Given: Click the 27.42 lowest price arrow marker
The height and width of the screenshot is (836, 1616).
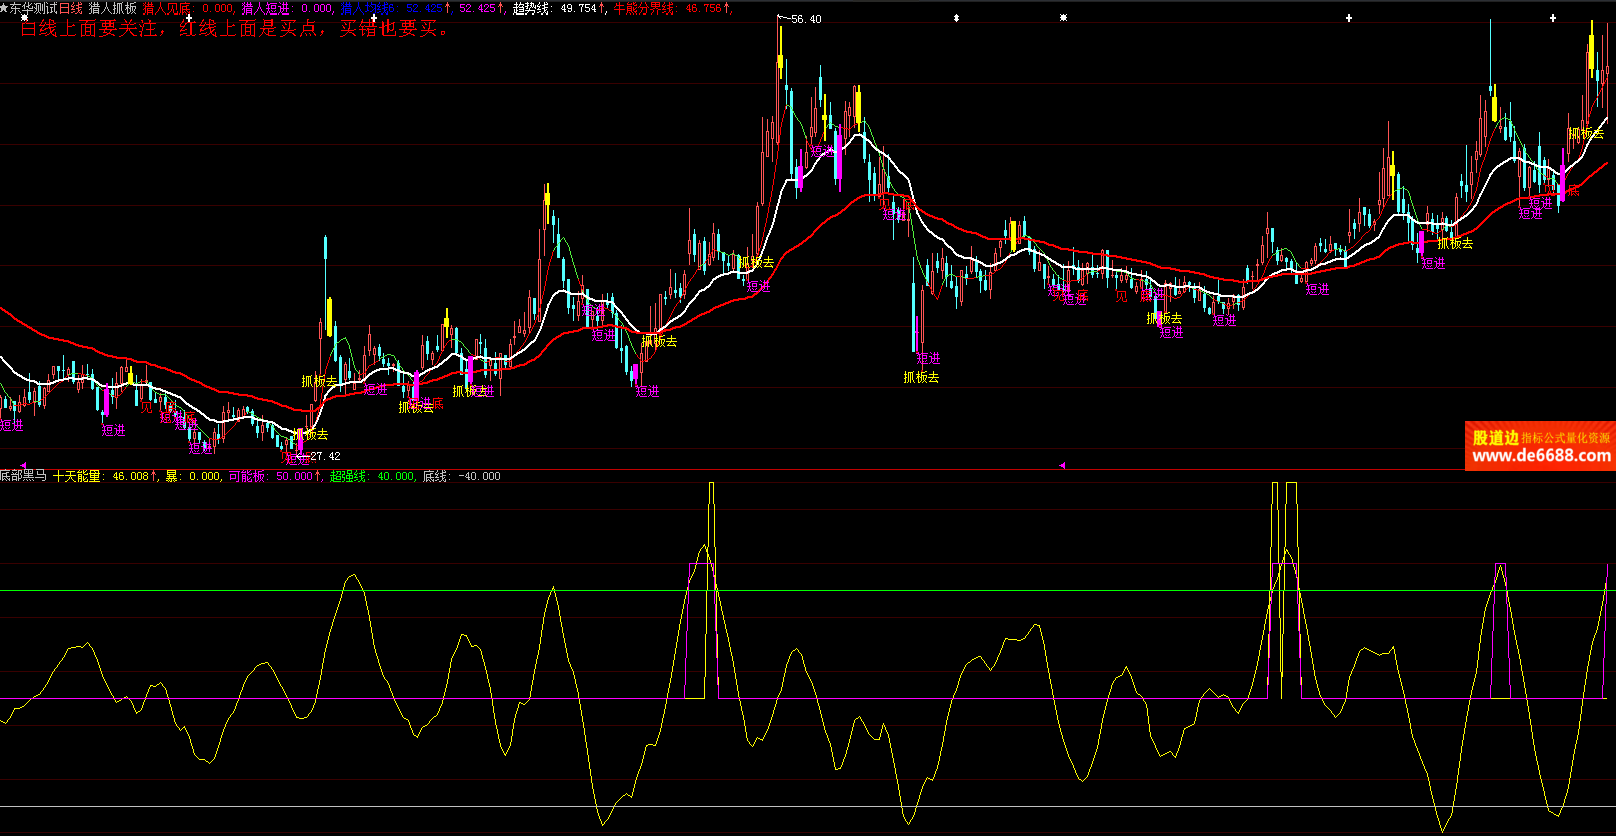Looking at the screenshot, I should pos(322,456).
